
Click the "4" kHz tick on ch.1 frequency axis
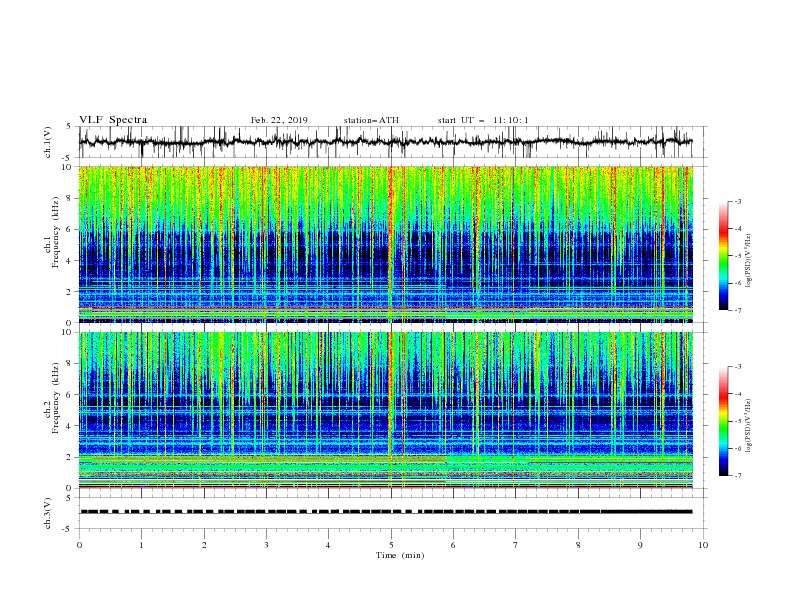point(69,261)
